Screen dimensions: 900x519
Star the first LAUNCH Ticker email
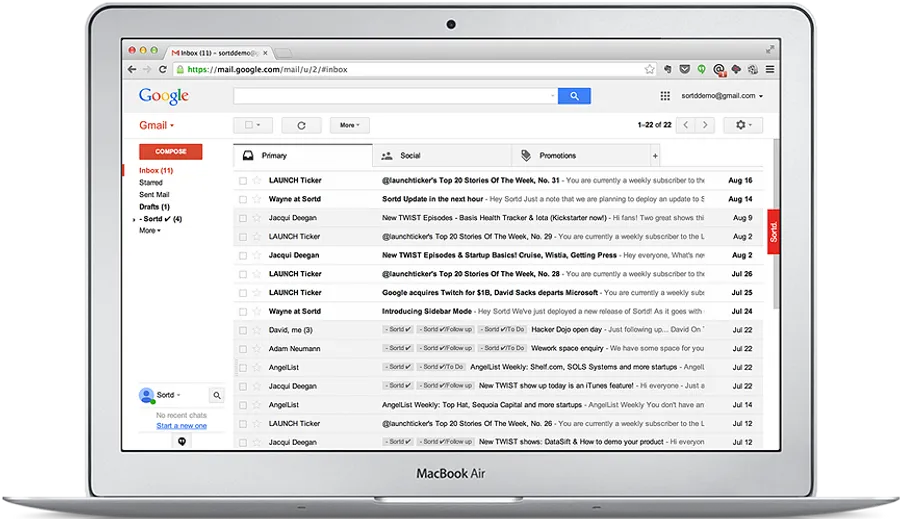pos(257,180)
